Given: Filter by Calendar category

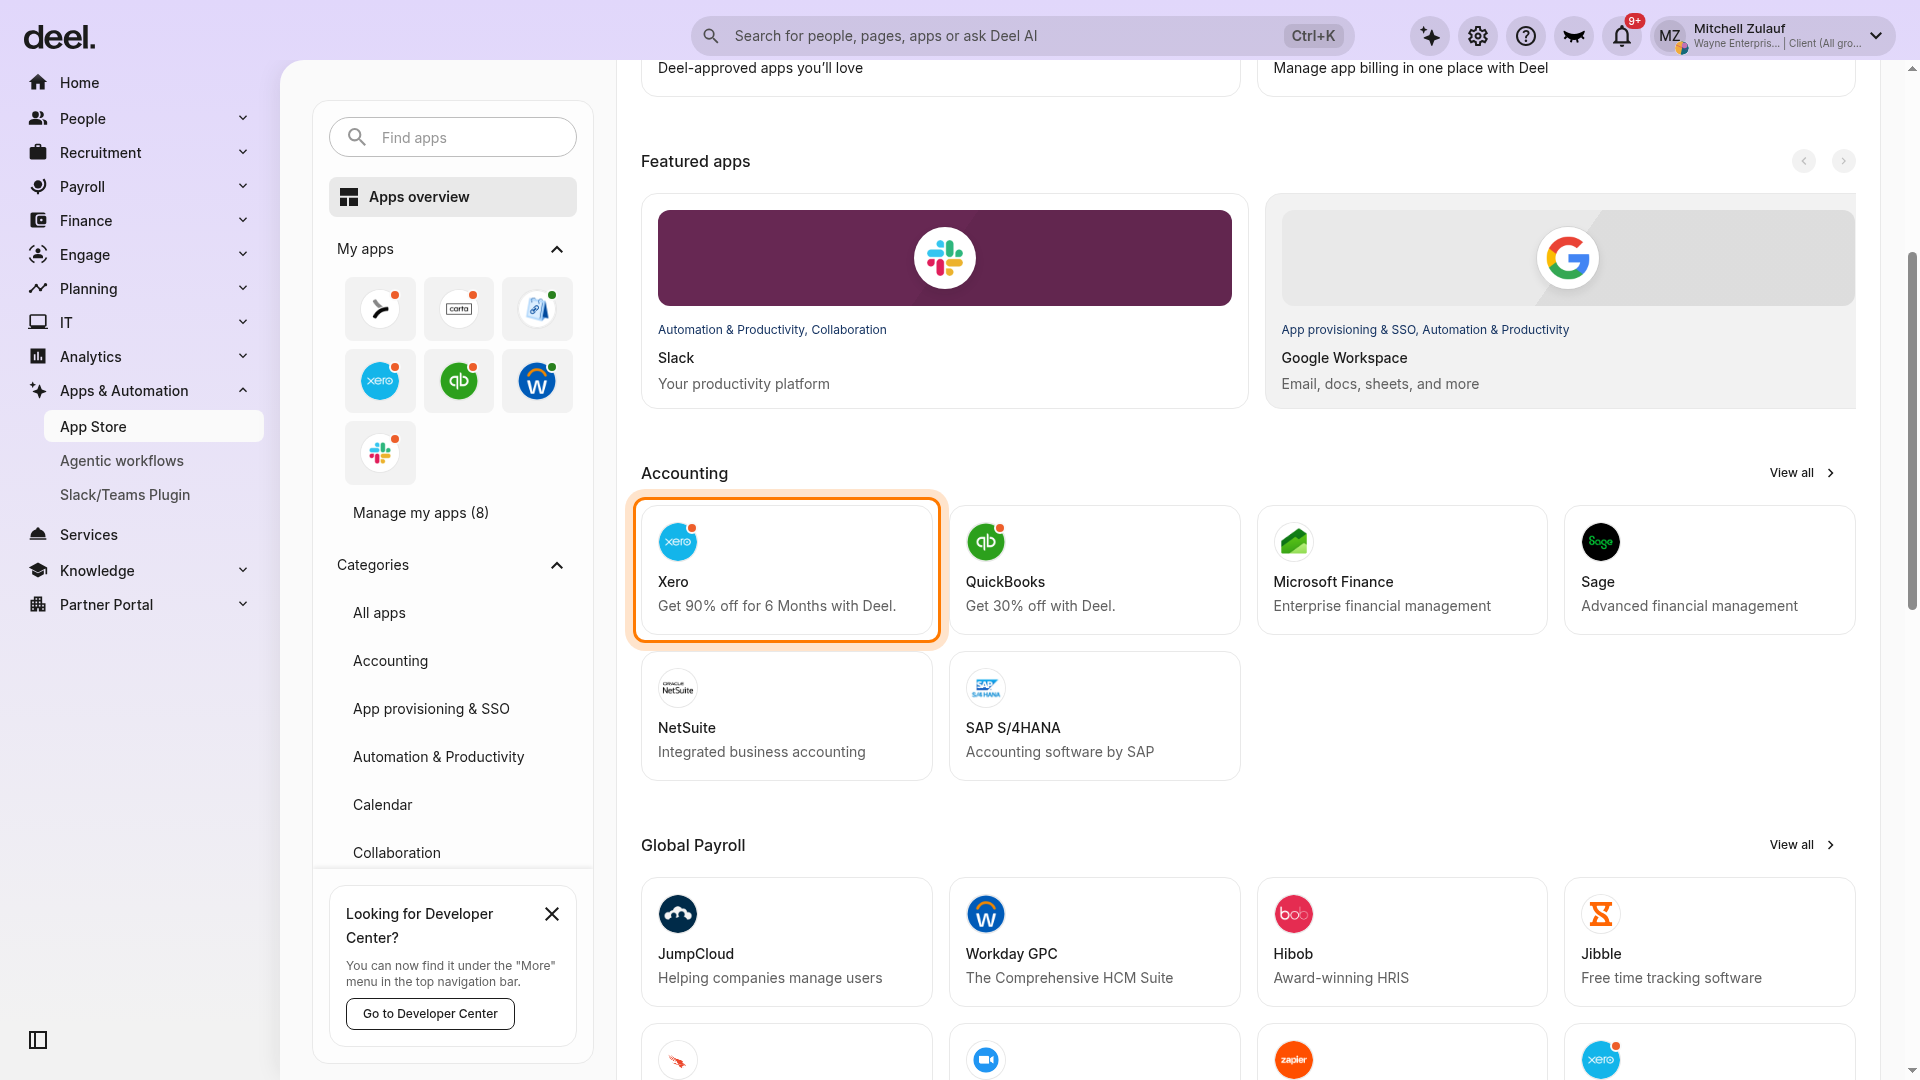Looking at the screenshot, I should pyautogui.click(x=382, y=805).
